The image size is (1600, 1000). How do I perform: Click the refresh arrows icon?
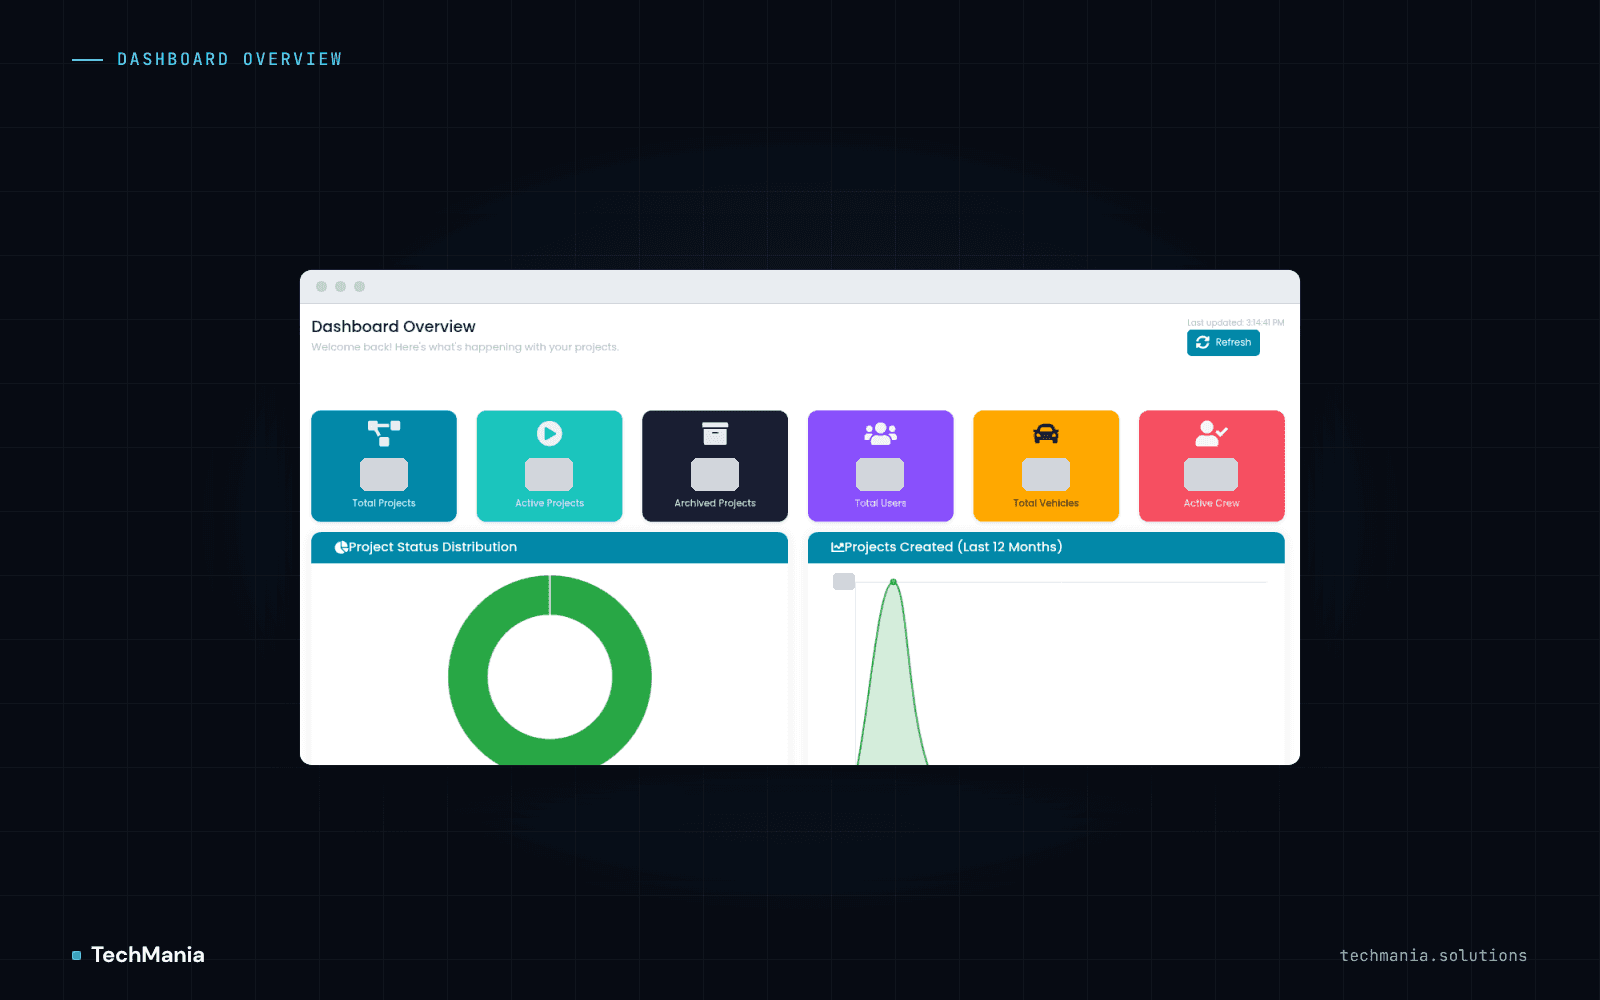pyautogui.click(x=1203, y=342)
